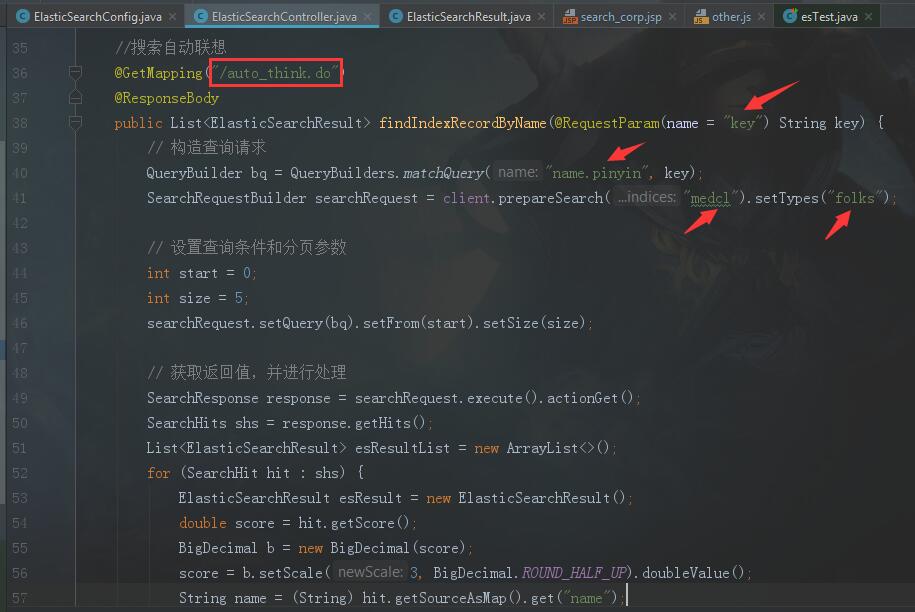Click the comment "// 构造查询请求"
Screen dimensions: 915x612
coord(207,148)
